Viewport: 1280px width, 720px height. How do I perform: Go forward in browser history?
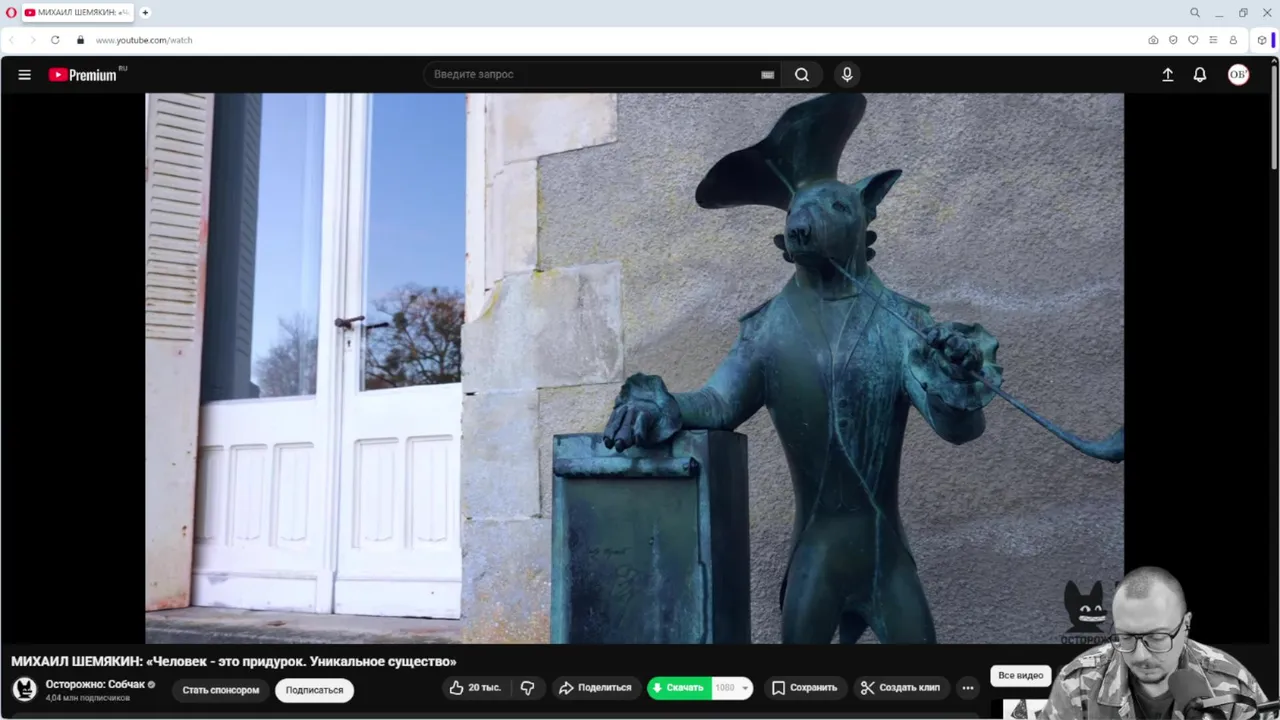point(32,40)
